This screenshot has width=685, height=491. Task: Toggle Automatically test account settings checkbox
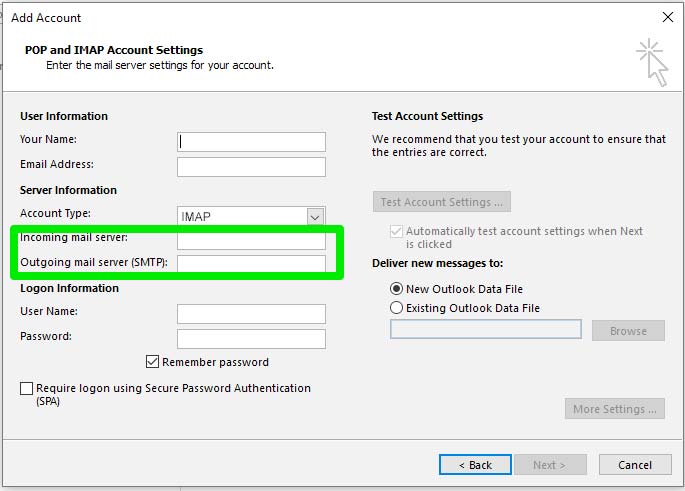click(x=396, y=231)
